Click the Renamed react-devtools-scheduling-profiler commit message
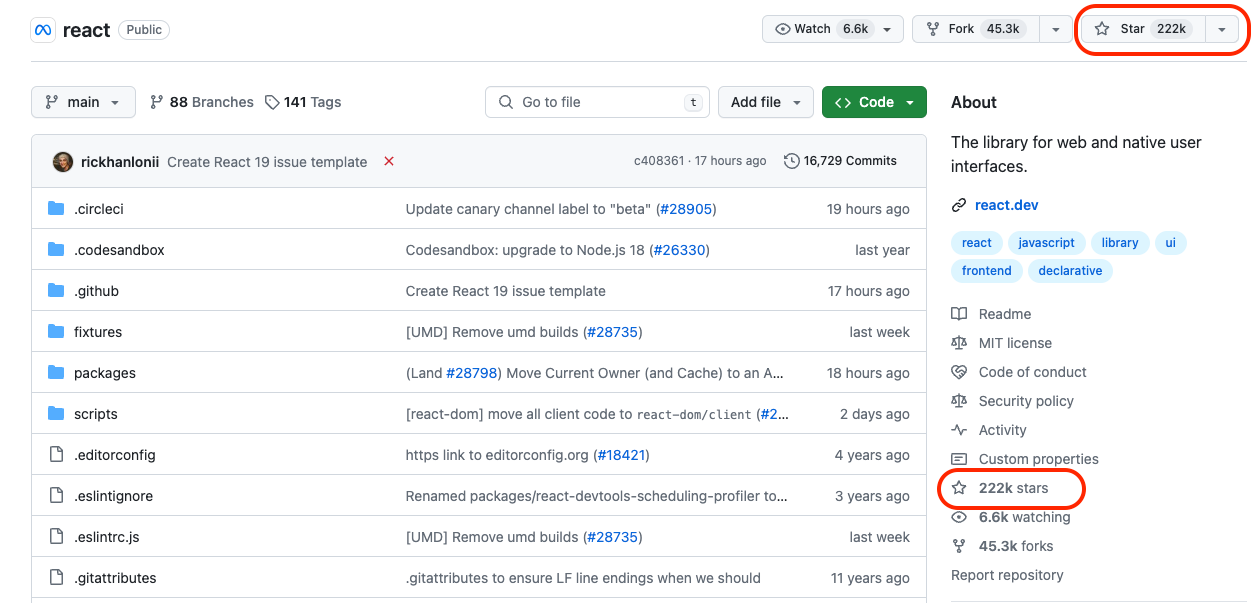Screen dimensions: 1259x603 pyautogui.click(x=596, y=496)
